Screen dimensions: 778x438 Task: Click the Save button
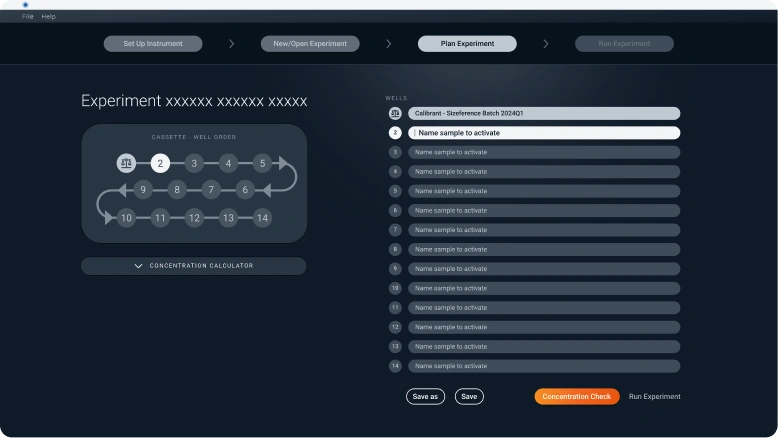click(x=469, y=397)
